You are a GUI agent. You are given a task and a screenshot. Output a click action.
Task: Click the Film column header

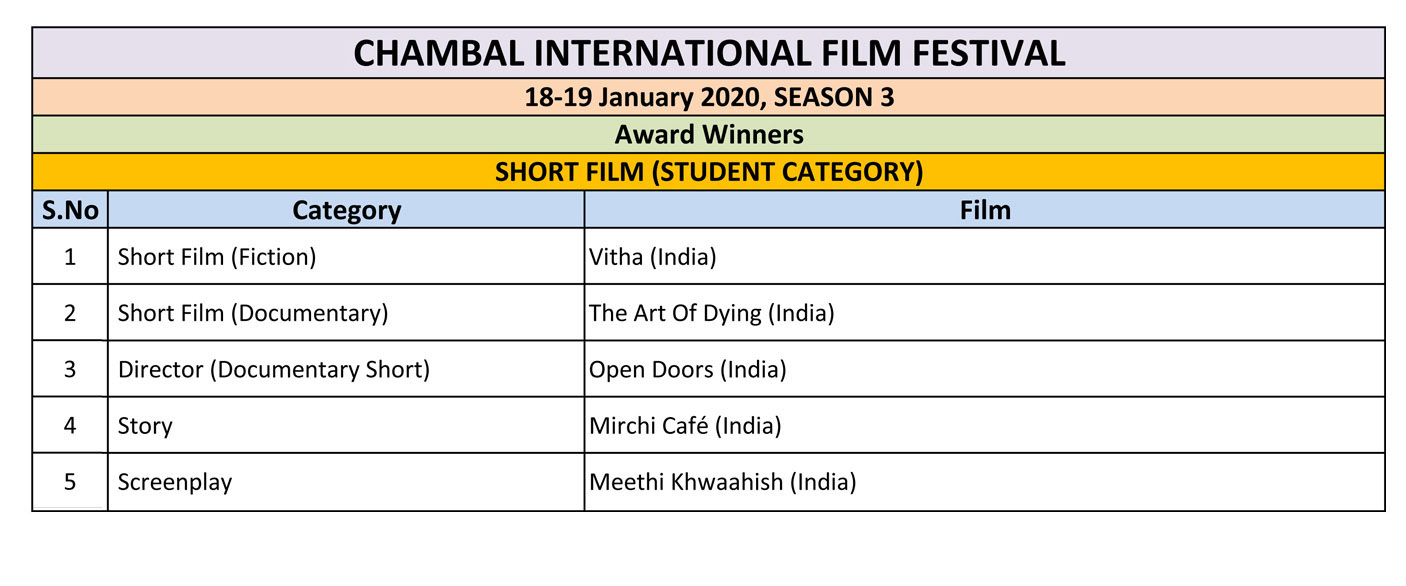[985, 210]
